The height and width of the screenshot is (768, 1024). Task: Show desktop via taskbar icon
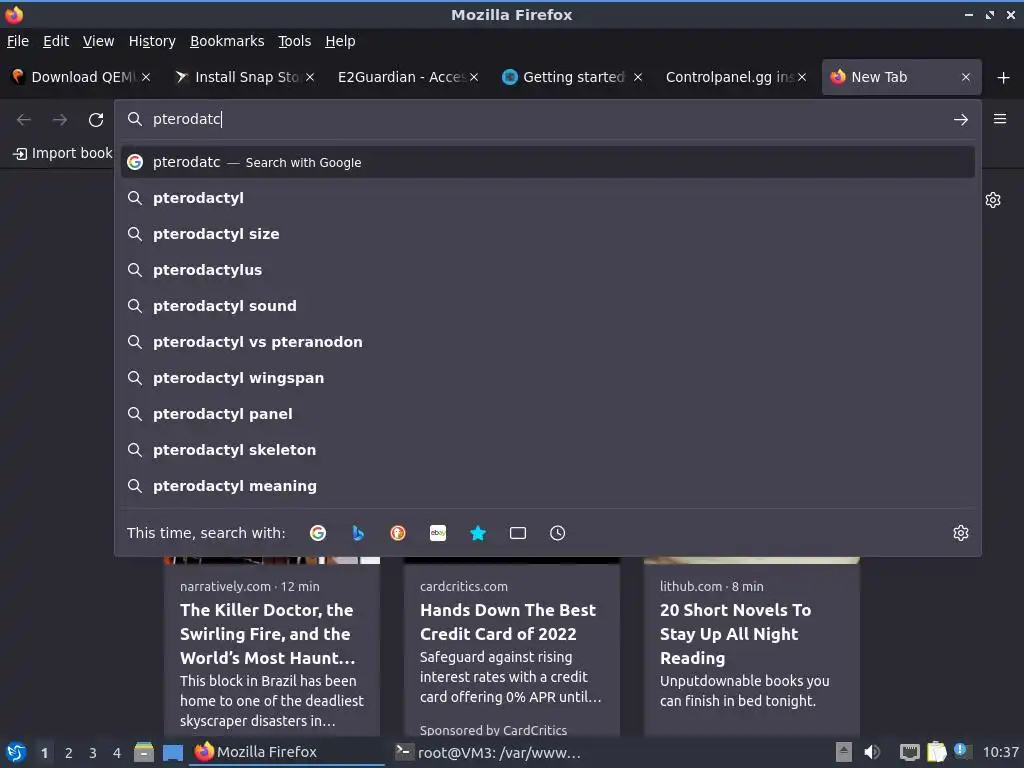[173, 752]
